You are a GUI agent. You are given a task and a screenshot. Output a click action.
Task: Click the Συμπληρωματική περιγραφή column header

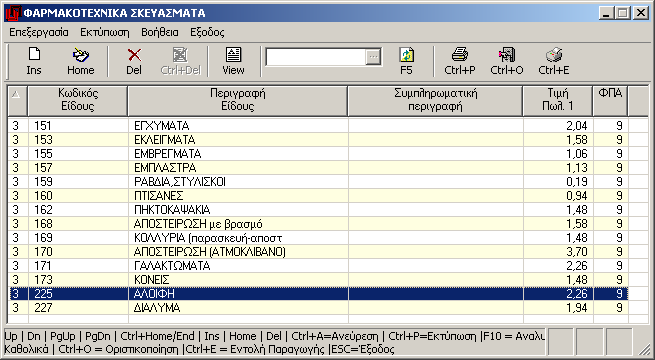click(435, 101)
